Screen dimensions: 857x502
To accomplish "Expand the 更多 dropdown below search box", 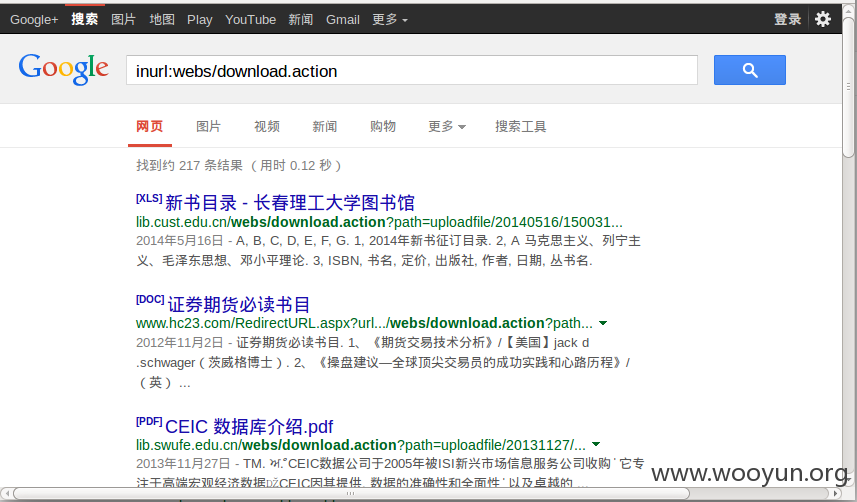I will pos(447,127).
